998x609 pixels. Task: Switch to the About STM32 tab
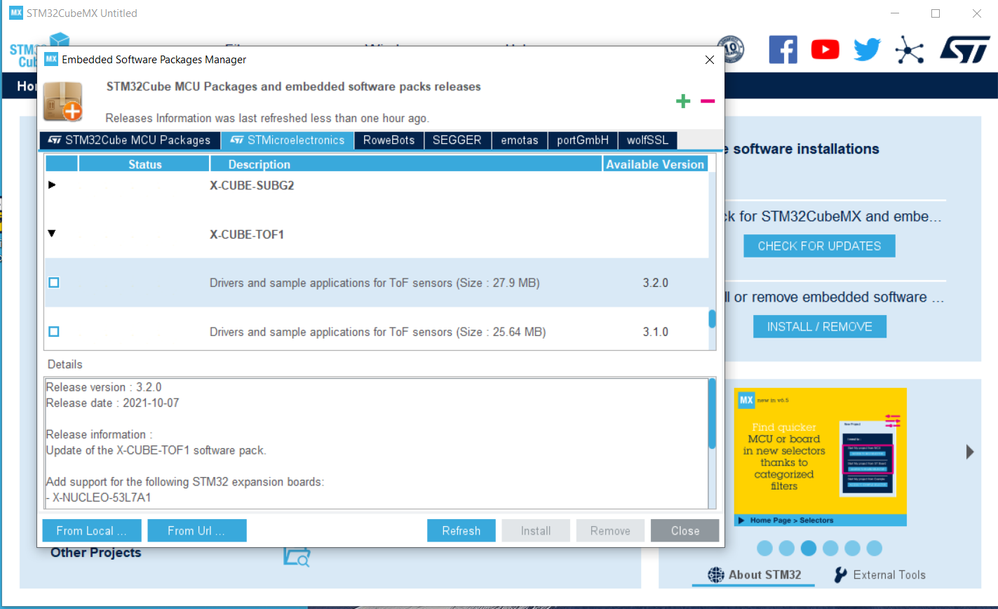754,575
